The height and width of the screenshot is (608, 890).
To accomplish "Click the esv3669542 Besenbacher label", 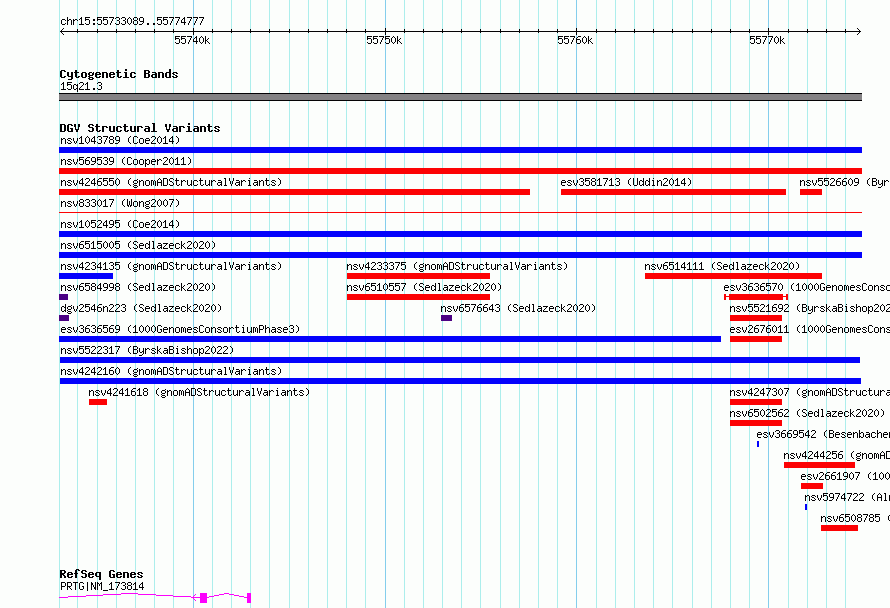I will click(x=823, y=434).
